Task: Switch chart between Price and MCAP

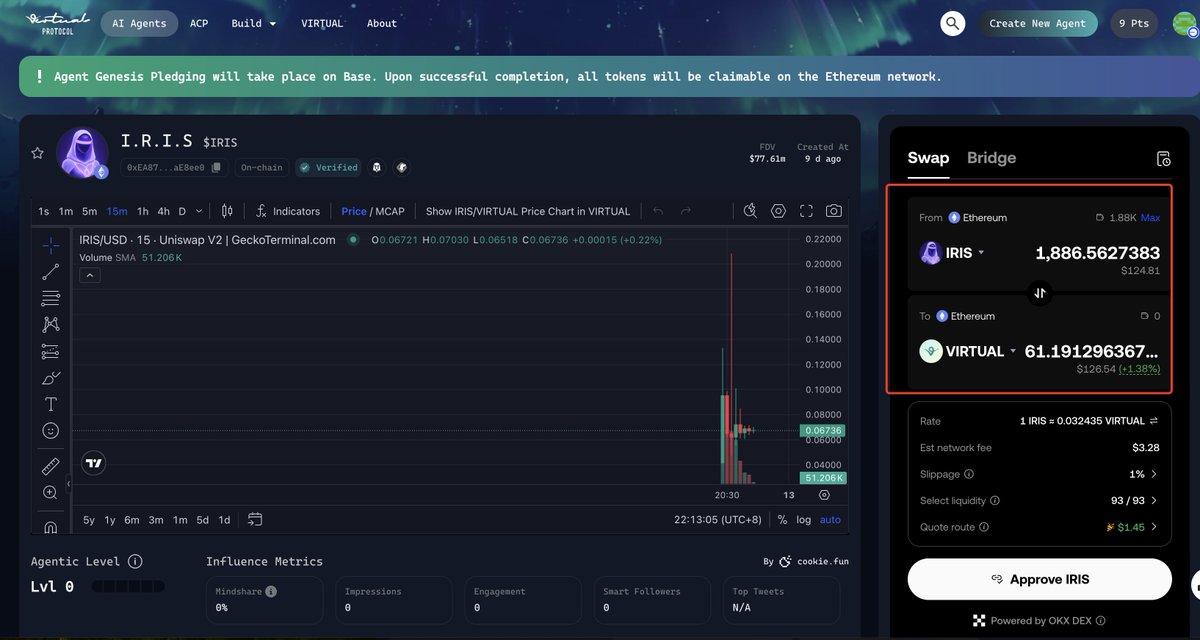Action: tap(373, 211)
